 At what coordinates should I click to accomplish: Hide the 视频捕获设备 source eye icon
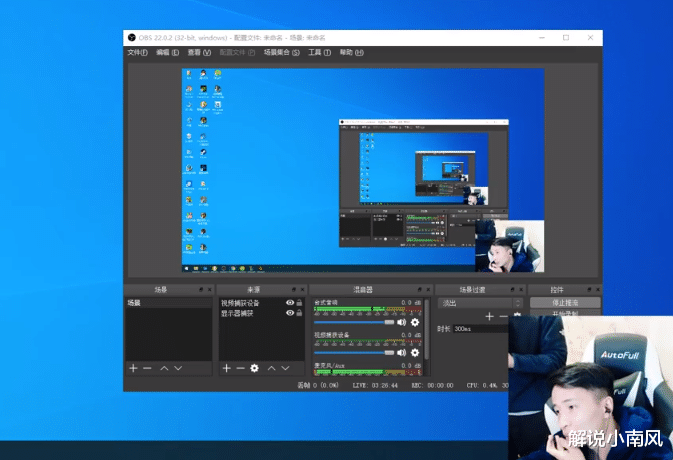point(289,302)
